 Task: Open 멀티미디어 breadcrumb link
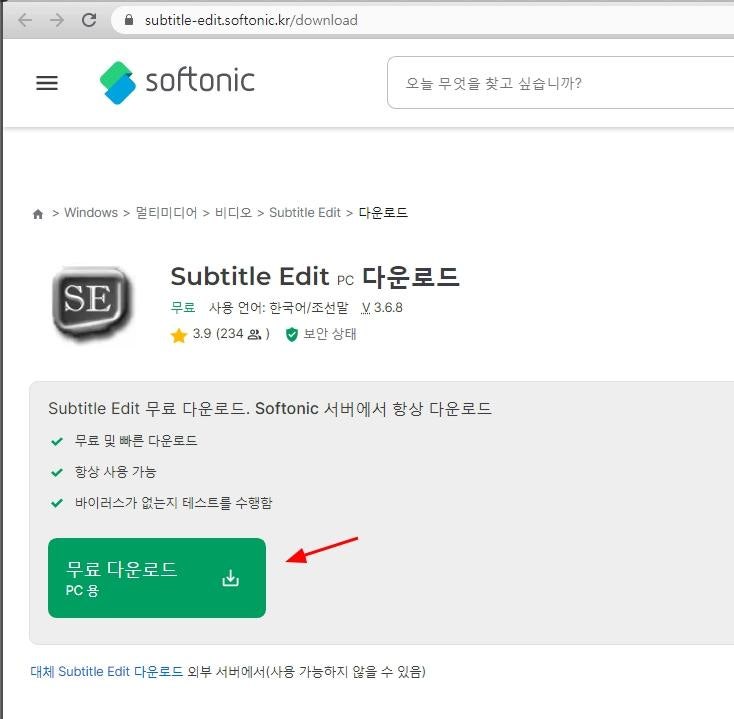tap(166, 213)
